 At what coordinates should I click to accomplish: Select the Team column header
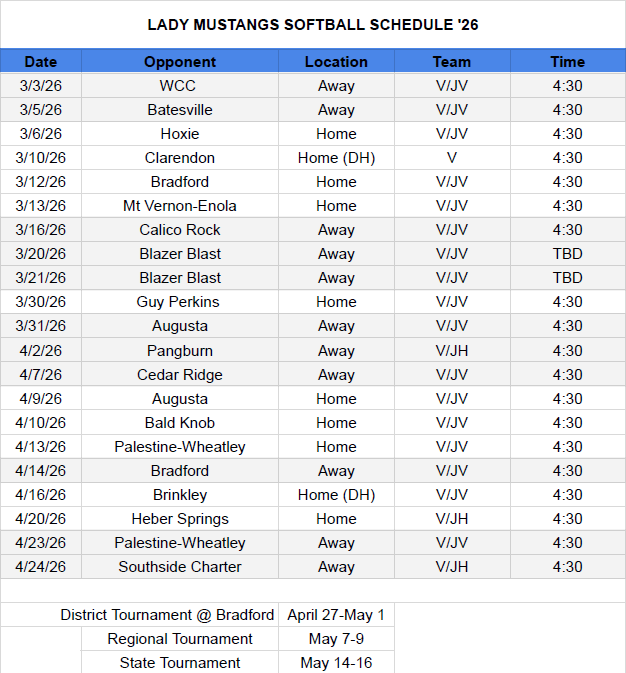tap(452, 62)
